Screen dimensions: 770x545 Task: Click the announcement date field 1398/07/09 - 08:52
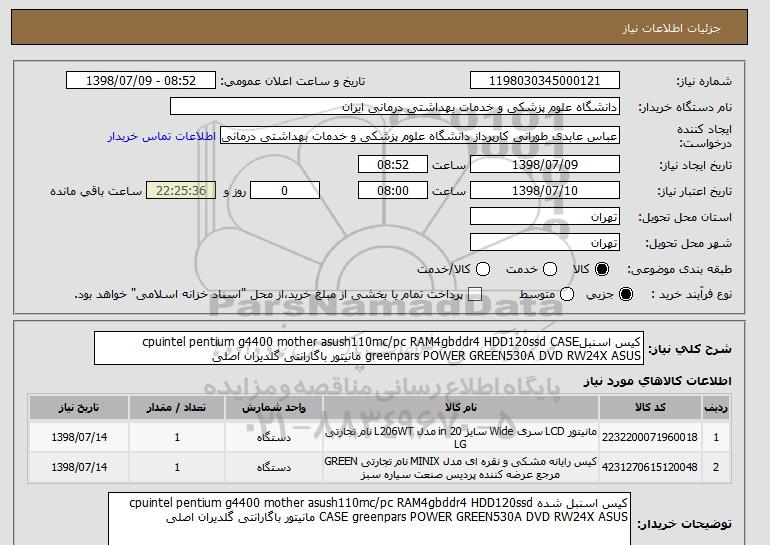(x=141, y=81)
